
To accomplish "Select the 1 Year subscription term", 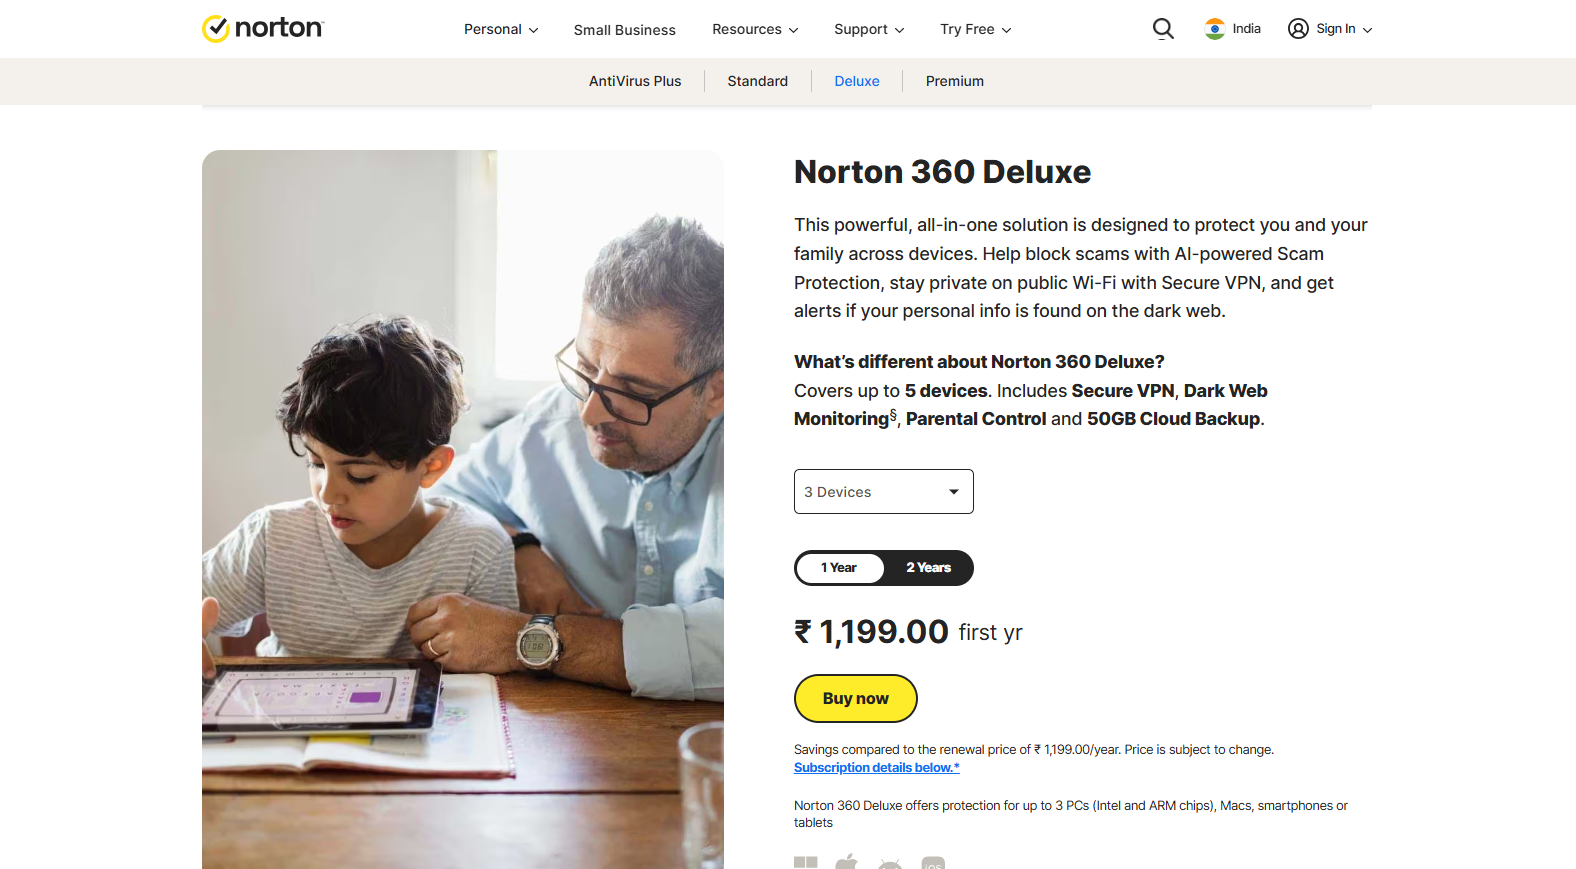I will point(839,568).
